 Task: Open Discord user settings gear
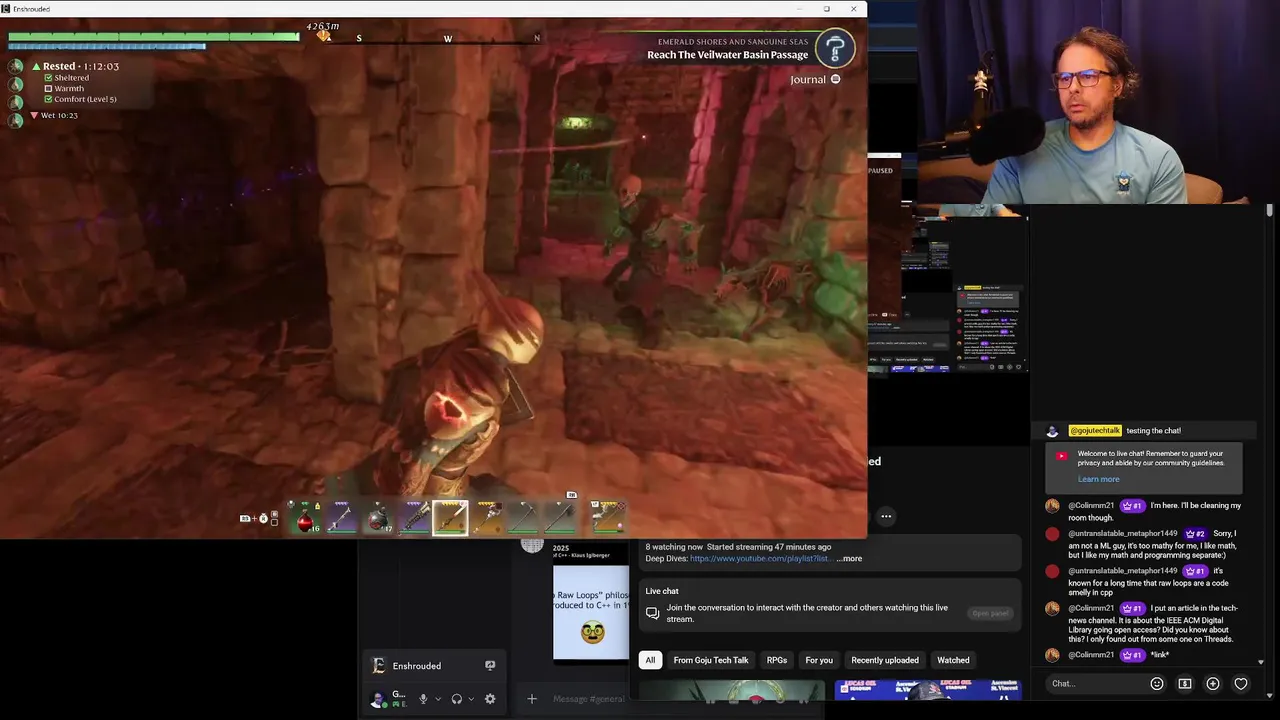click(x=490, y=699)
